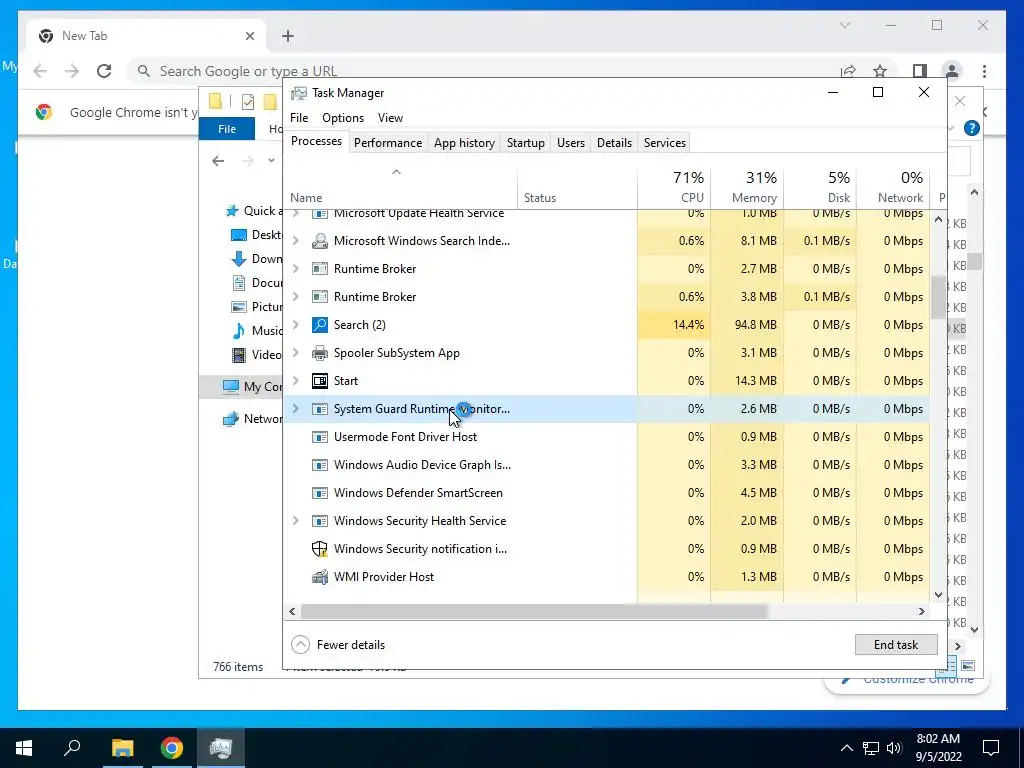Open Task Manager Options menu
This screenshot has width=1024, height=768.
tap(343, 118)
